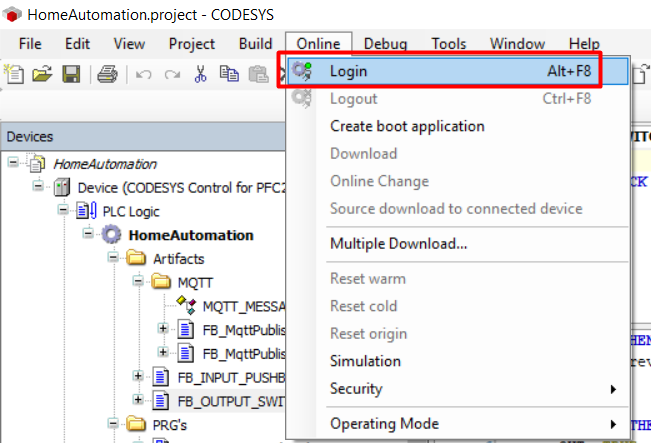Click the HomeAutomation project root icon
Image resolution: width=651 pixels, height=443 pixels.
pos(37,164)
